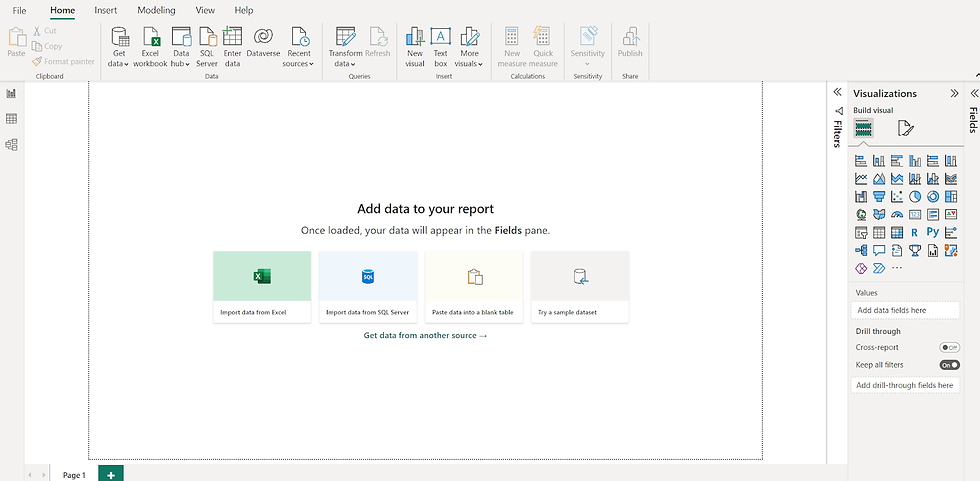Select the Donut chart visual

tap(933, 197)
